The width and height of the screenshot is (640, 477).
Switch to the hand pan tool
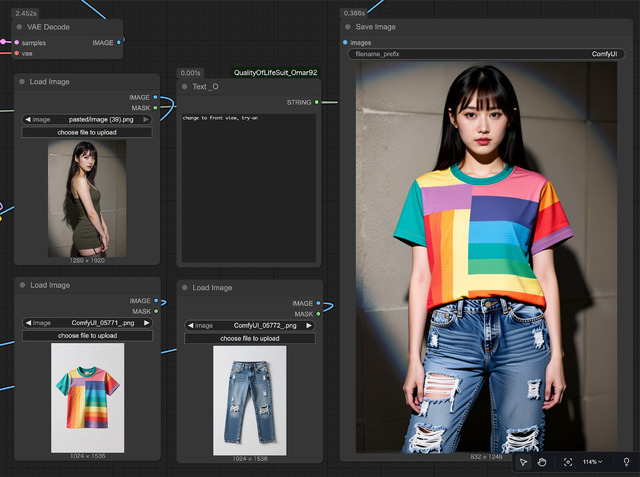click(x=542, y=462)
